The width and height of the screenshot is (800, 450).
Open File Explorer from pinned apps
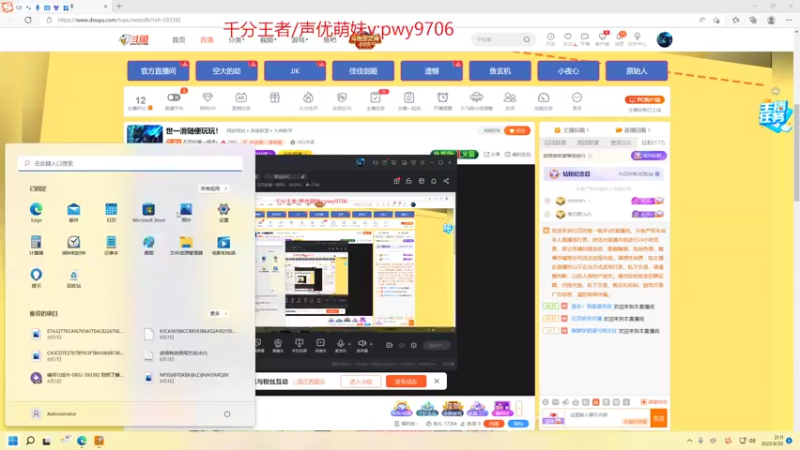186,245
